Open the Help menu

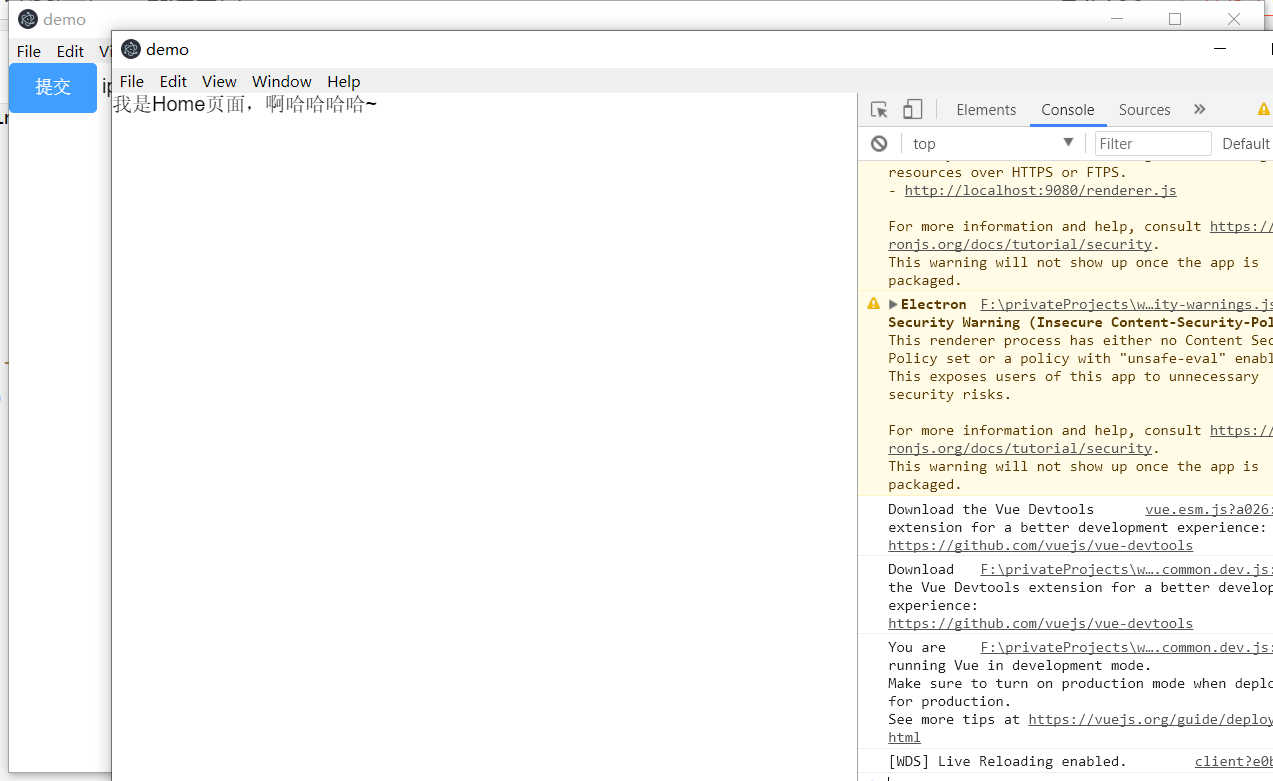[344, 82]
